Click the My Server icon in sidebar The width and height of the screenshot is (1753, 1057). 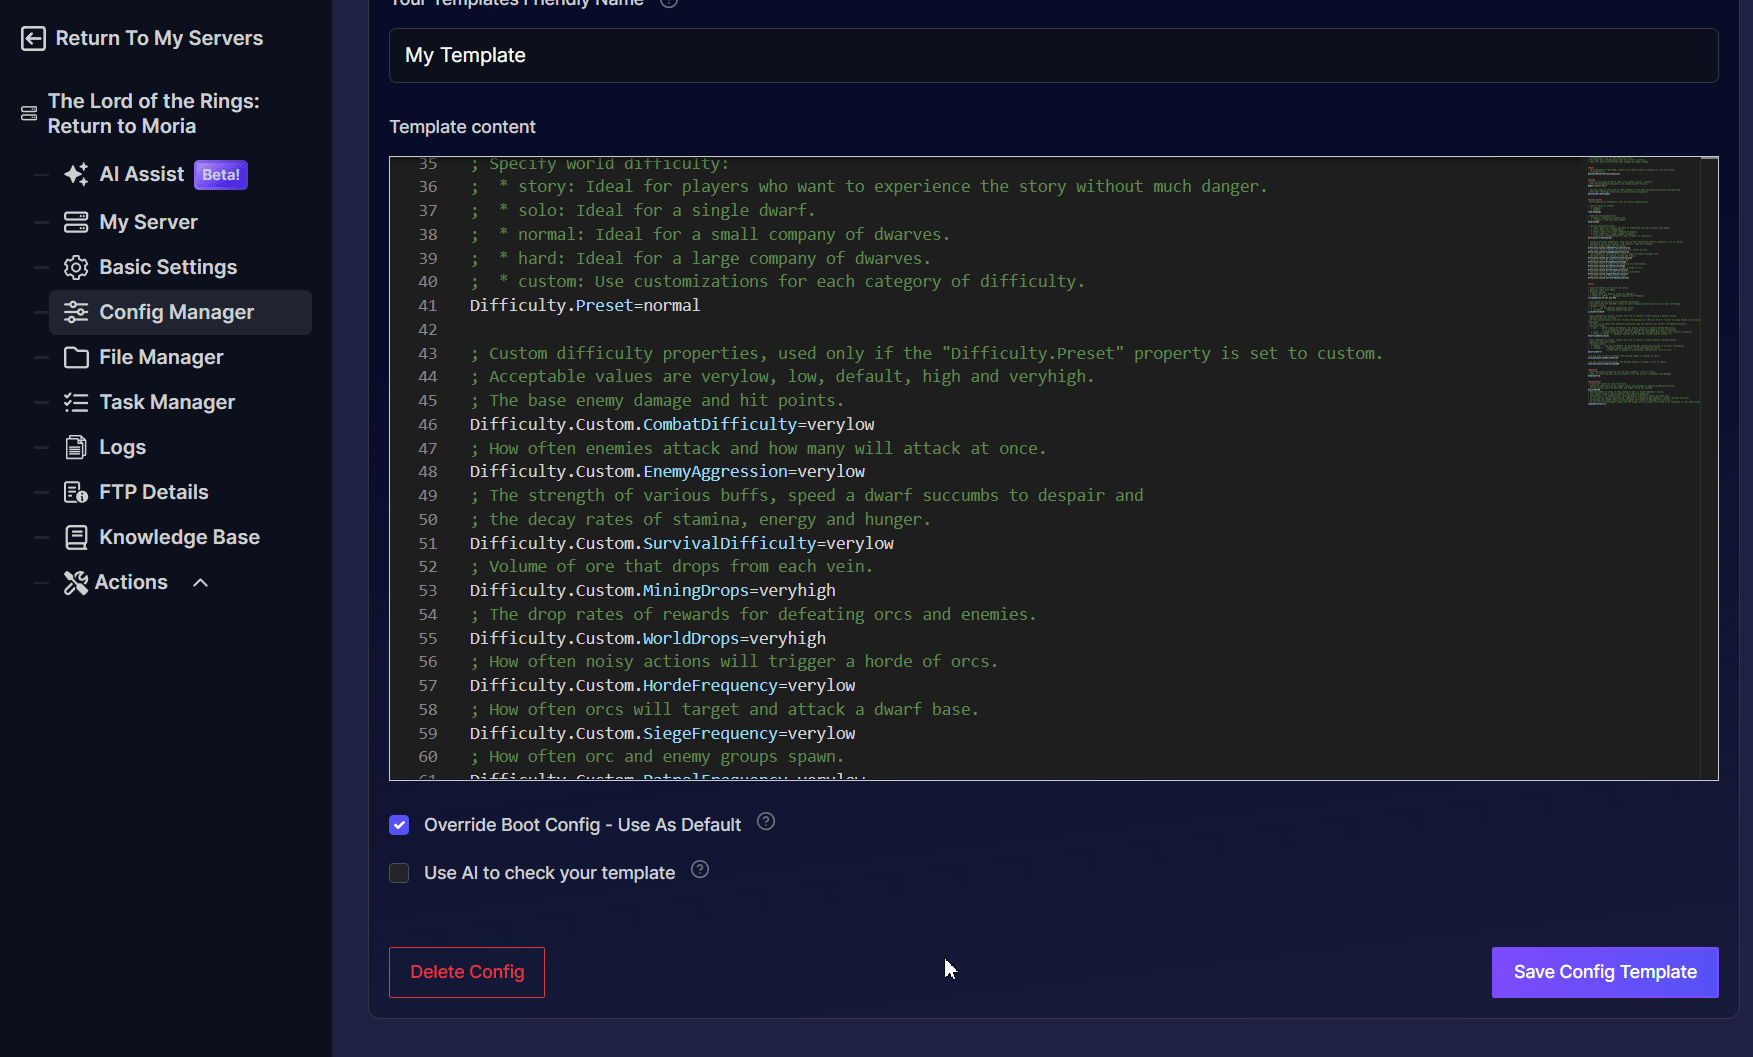point(76,222)
